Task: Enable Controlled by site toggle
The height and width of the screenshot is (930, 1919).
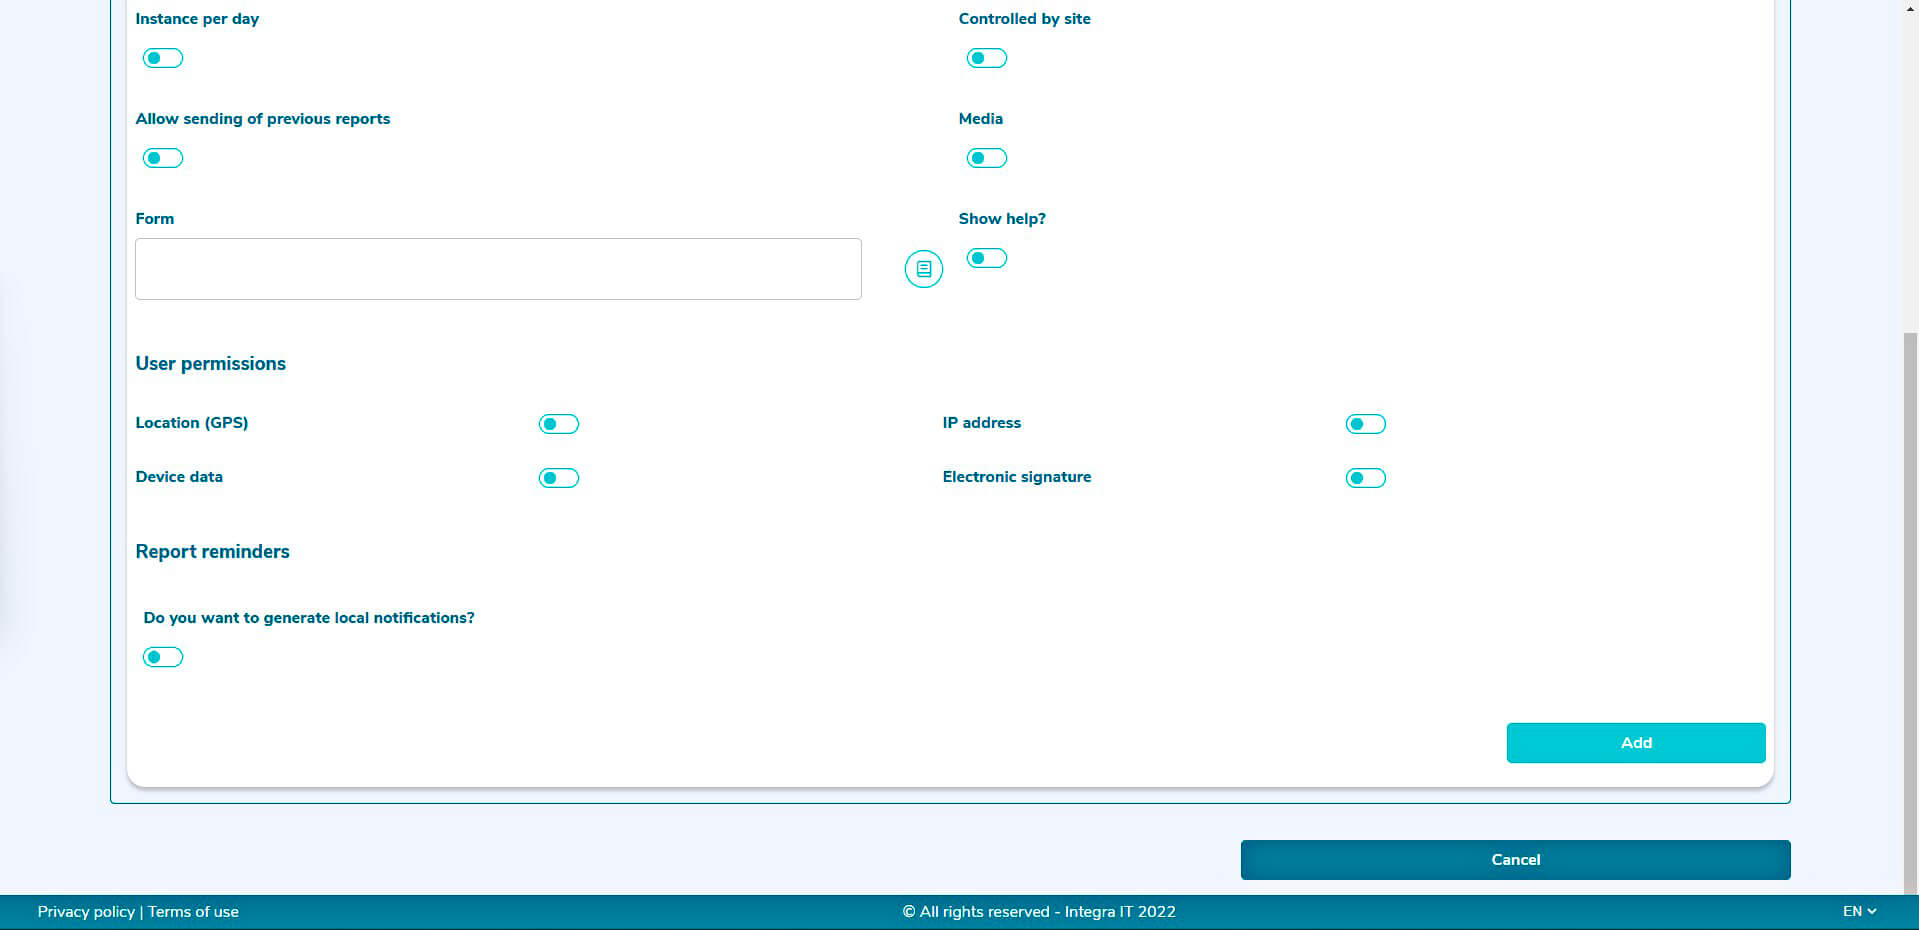Action: point(986,58)
